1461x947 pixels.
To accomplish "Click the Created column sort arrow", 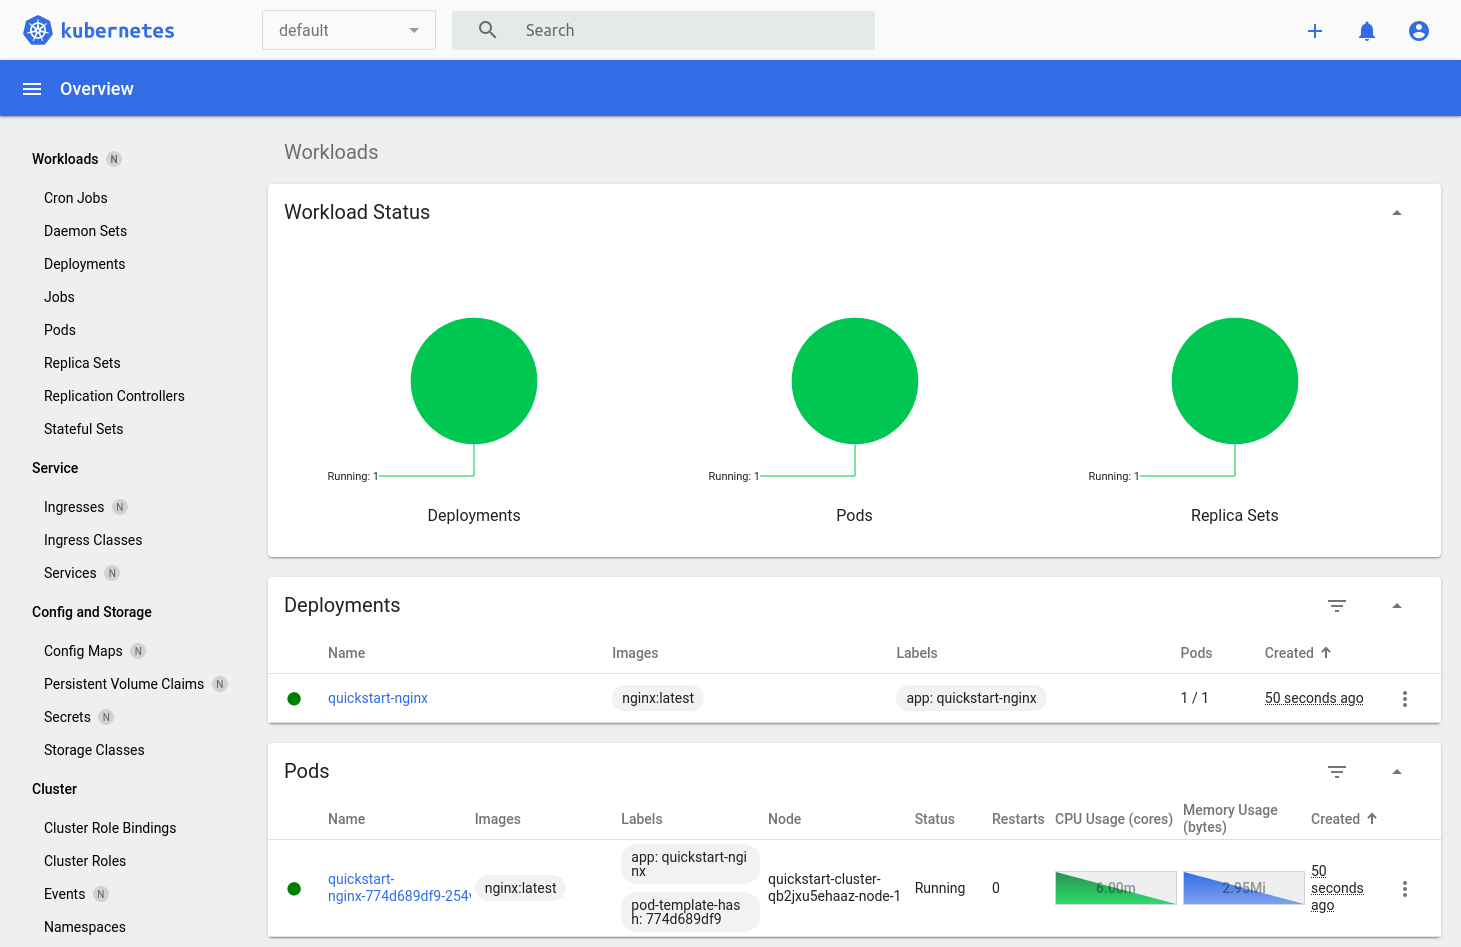I will (1325, 652).
